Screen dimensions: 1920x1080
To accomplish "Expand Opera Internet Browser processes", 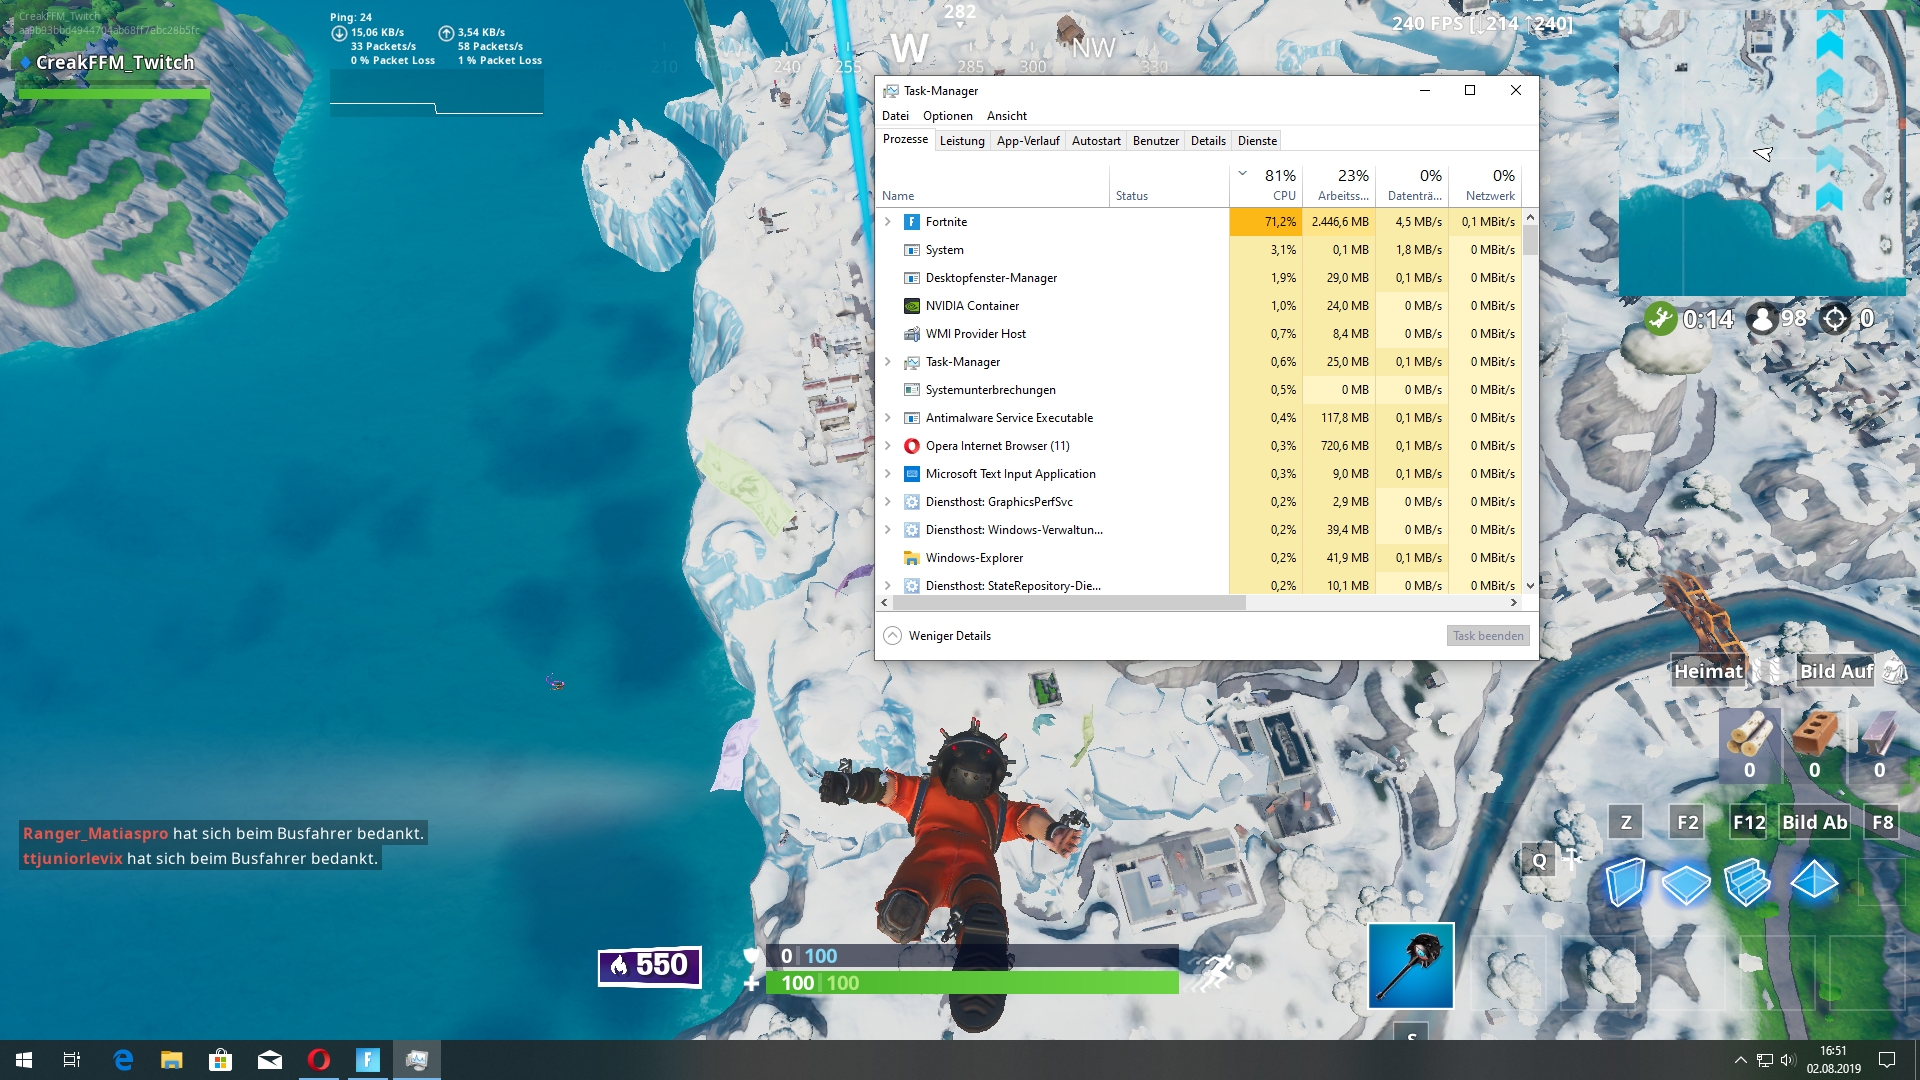I will pyautogui.click(x=887, y=446).
